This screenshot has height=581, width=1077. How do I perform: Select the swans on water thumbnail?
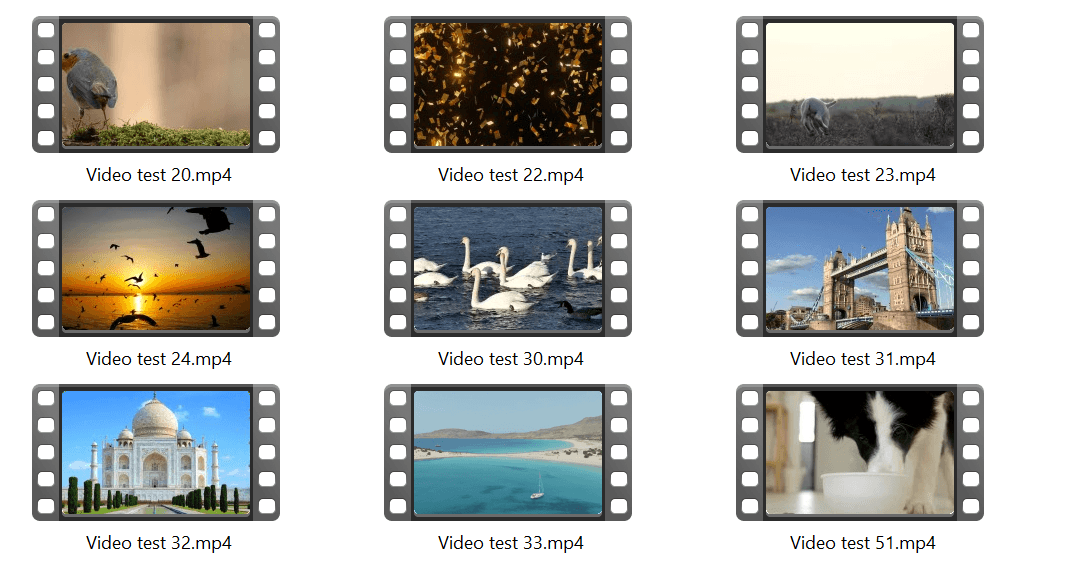[508, 269]
